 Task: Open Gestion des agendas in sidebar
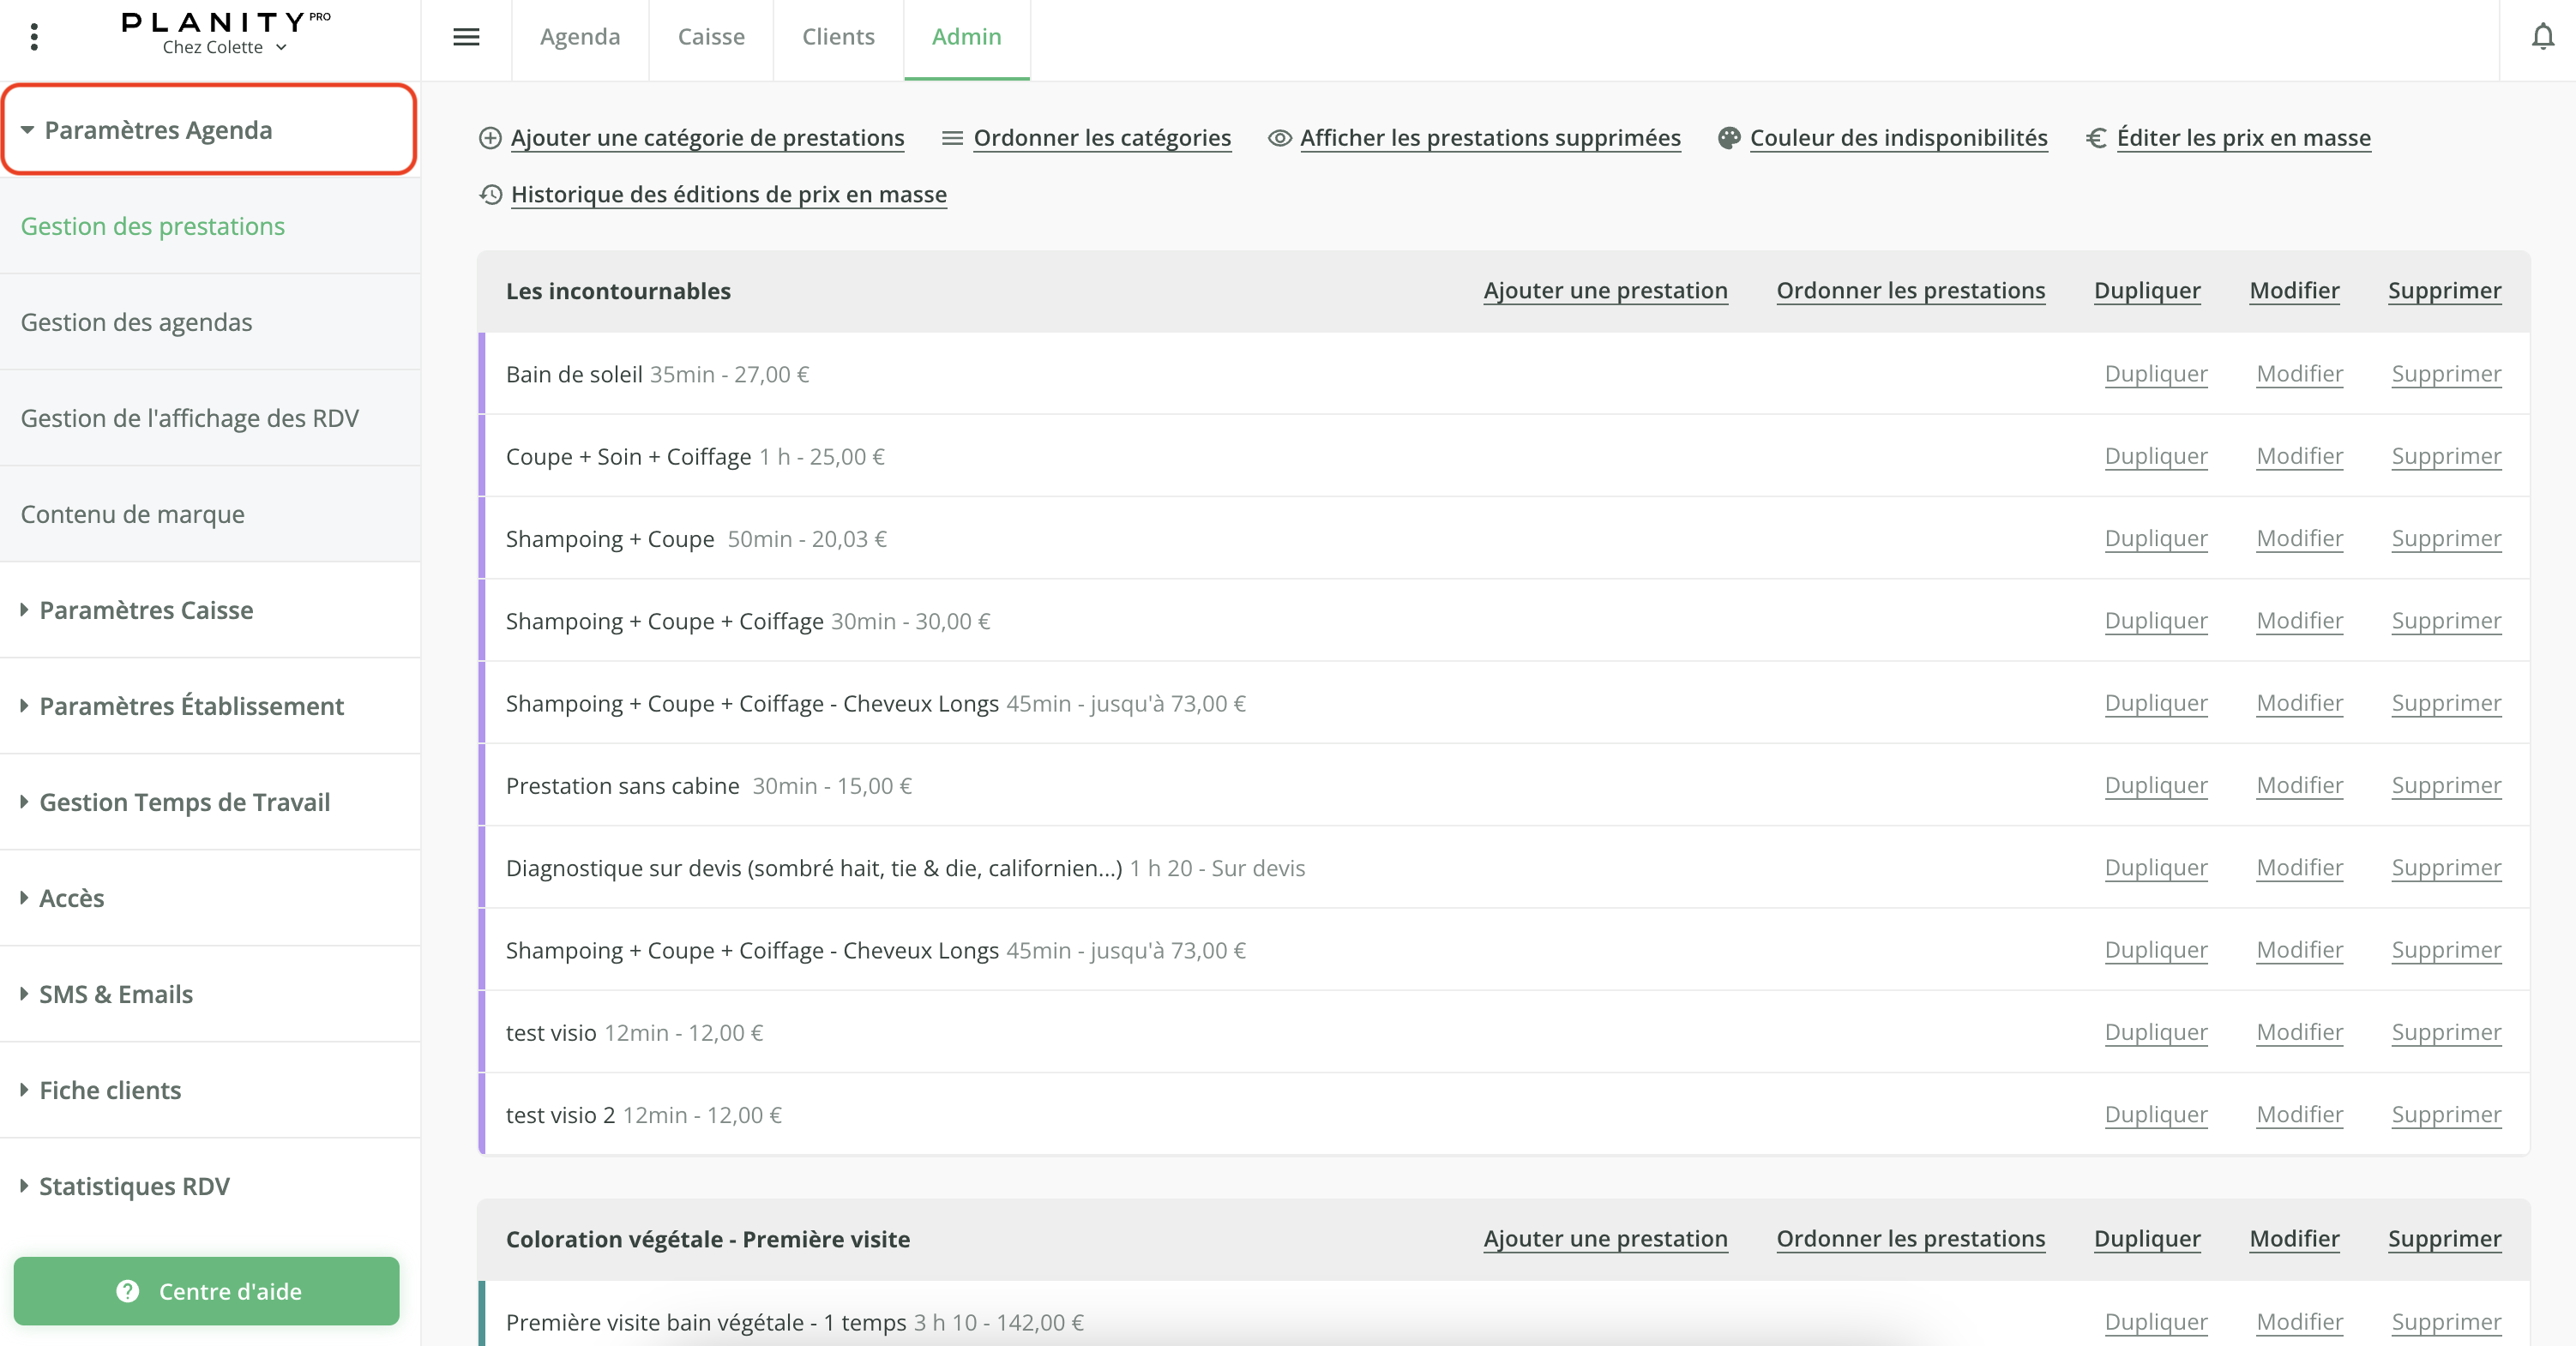pyautogui.click(x=137, y=322)
